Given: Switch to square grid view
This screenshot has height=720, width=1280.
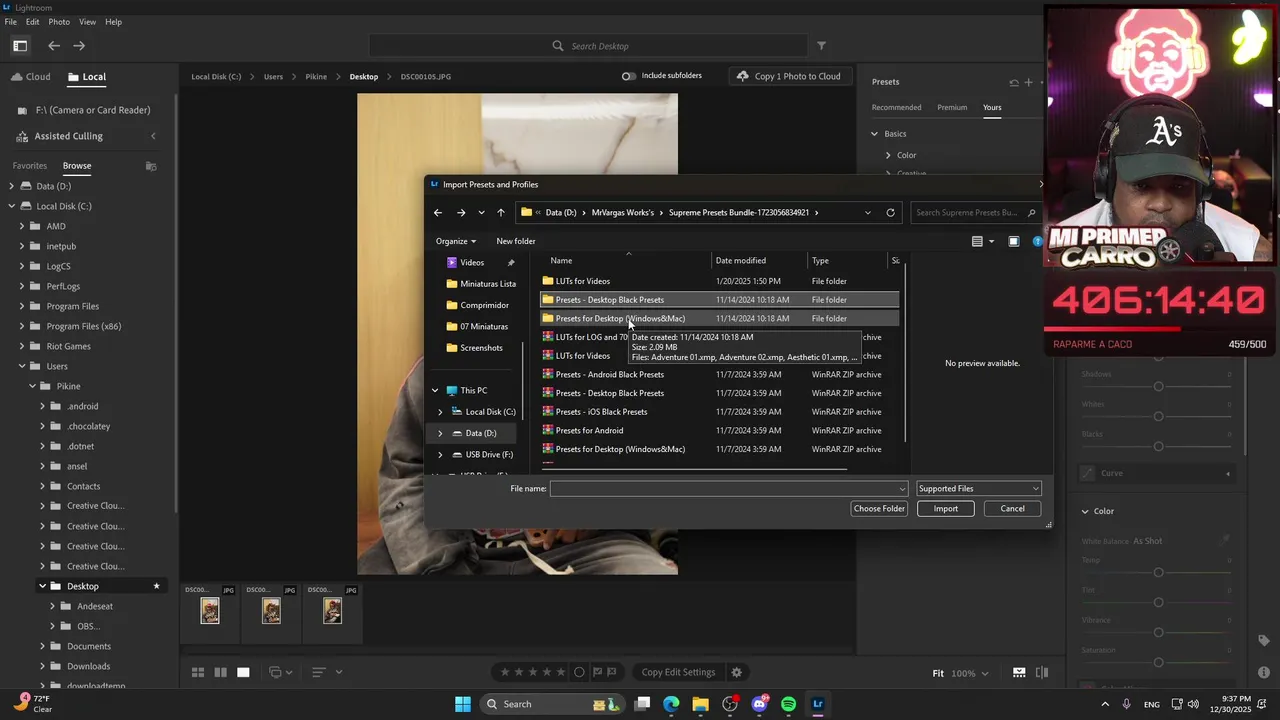Looking at the screenshot, I should (x=220, y=672).
